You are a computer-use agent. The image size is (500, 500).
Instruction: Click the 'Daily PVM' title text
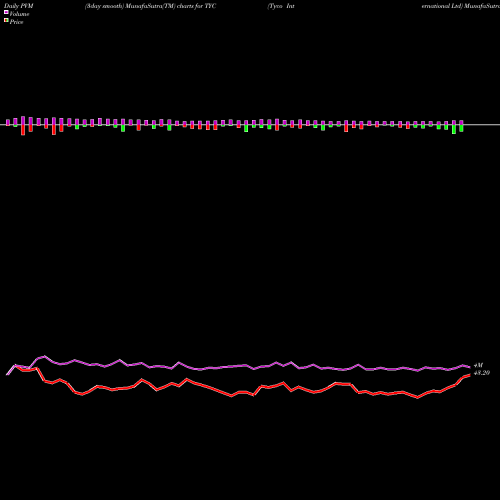click(19, 6)
